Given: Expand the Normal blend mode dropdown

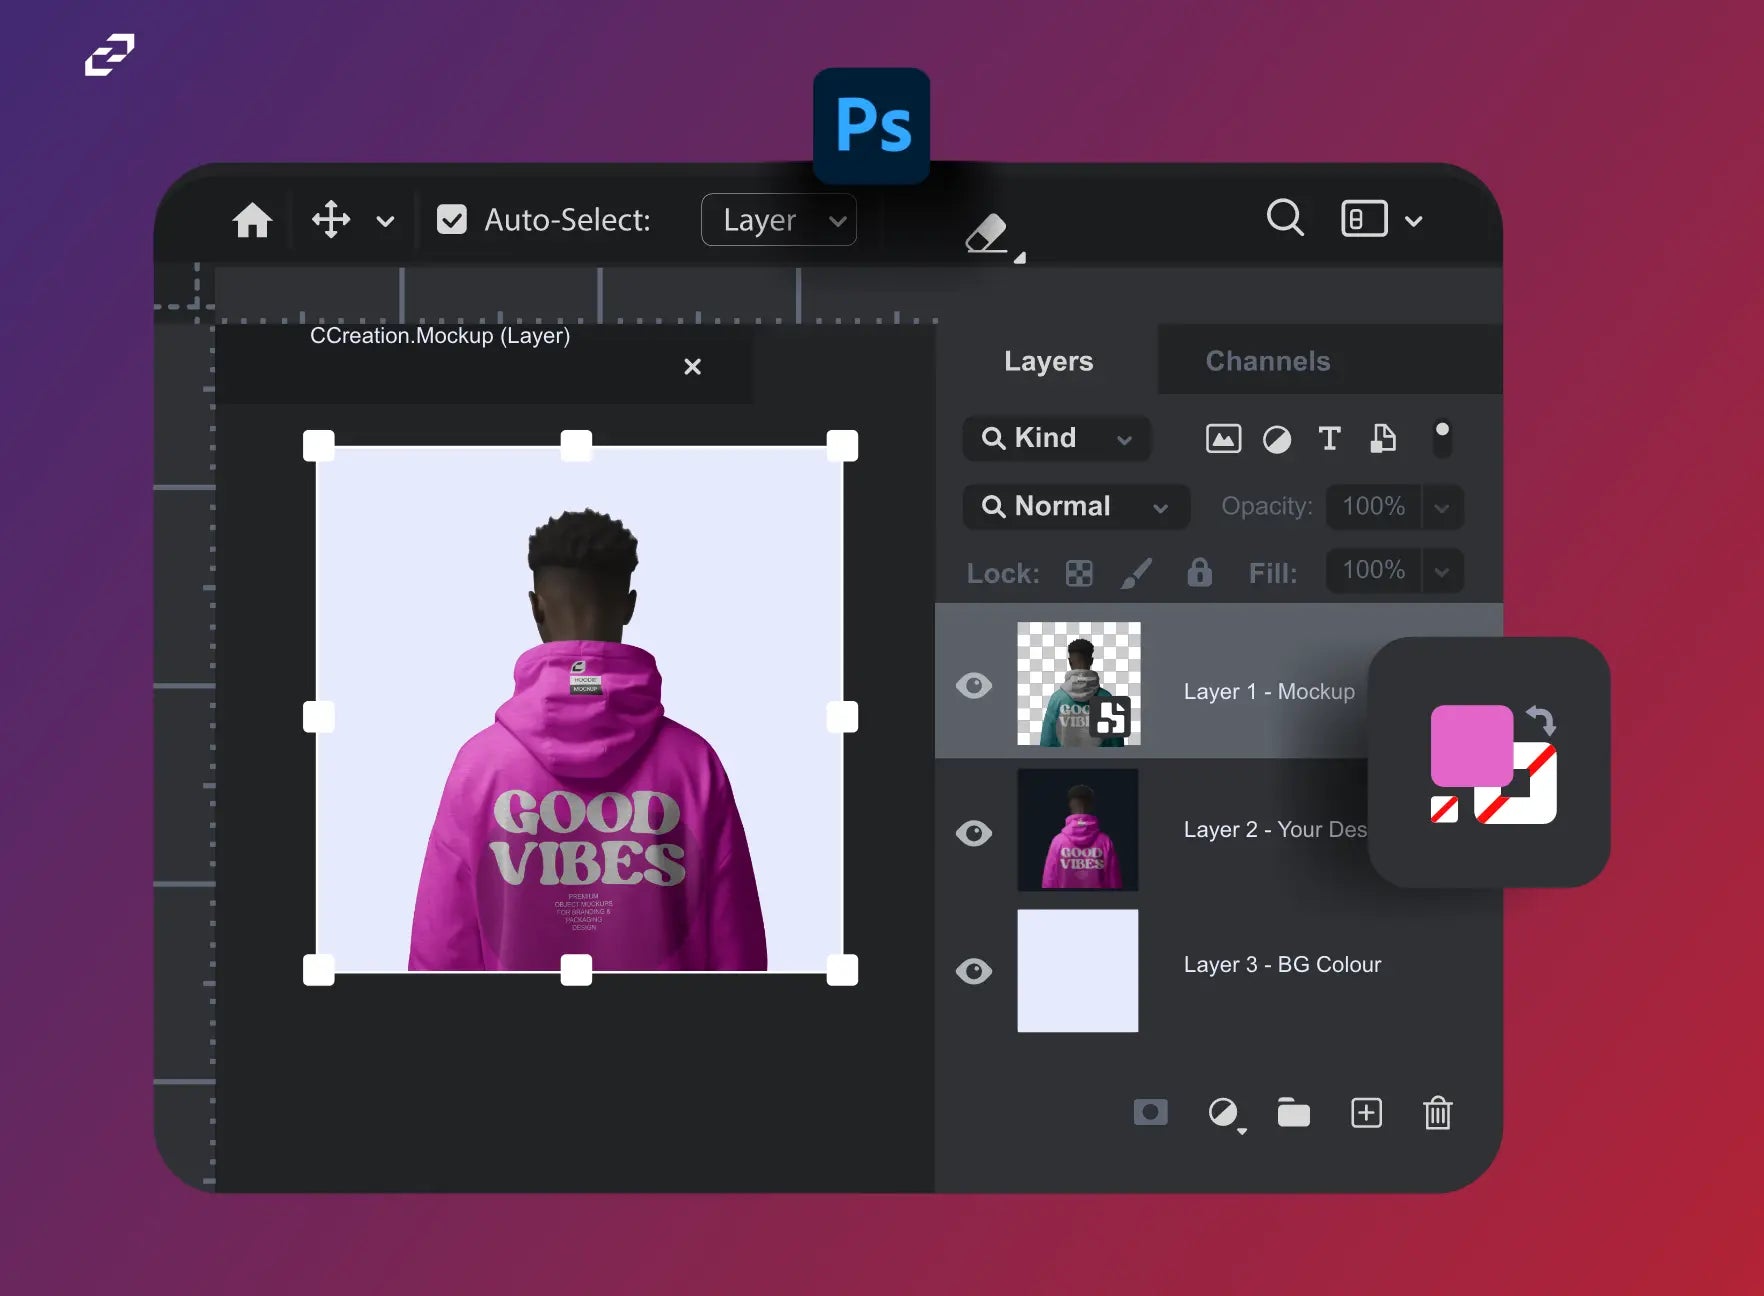Looking at the screenshot, I should click(x=1075, y=507).
